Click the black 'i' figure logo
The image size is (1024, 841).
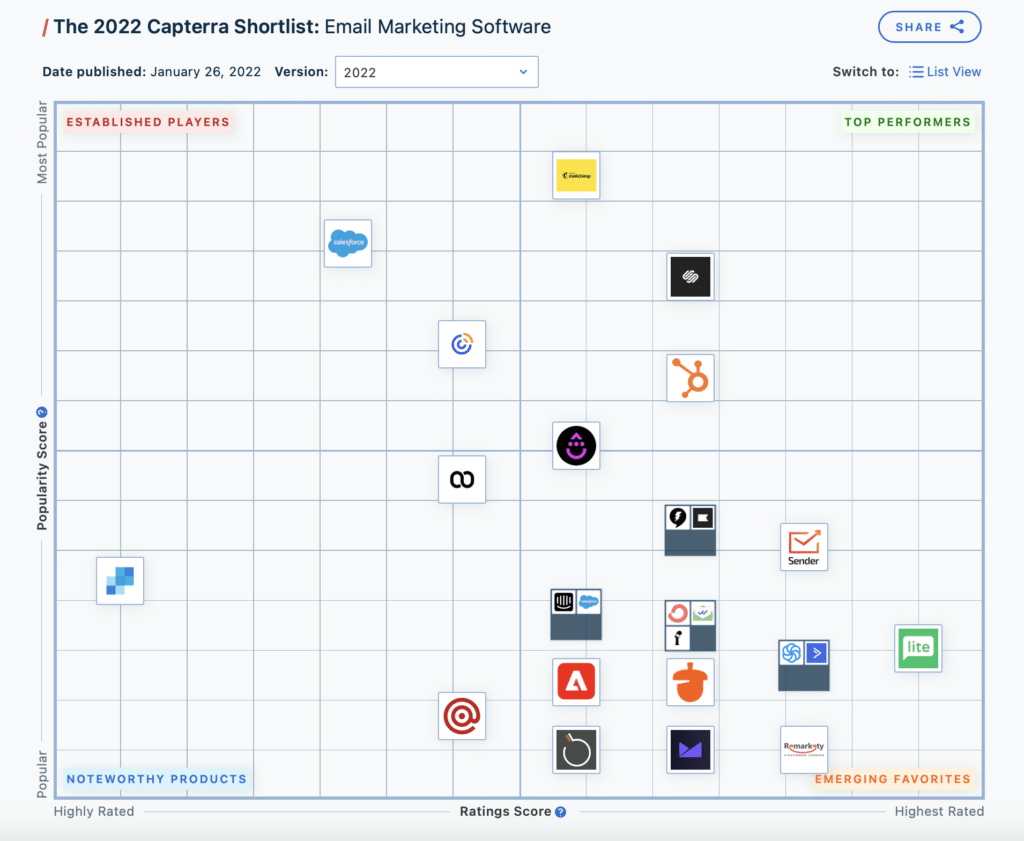point(678,638)
